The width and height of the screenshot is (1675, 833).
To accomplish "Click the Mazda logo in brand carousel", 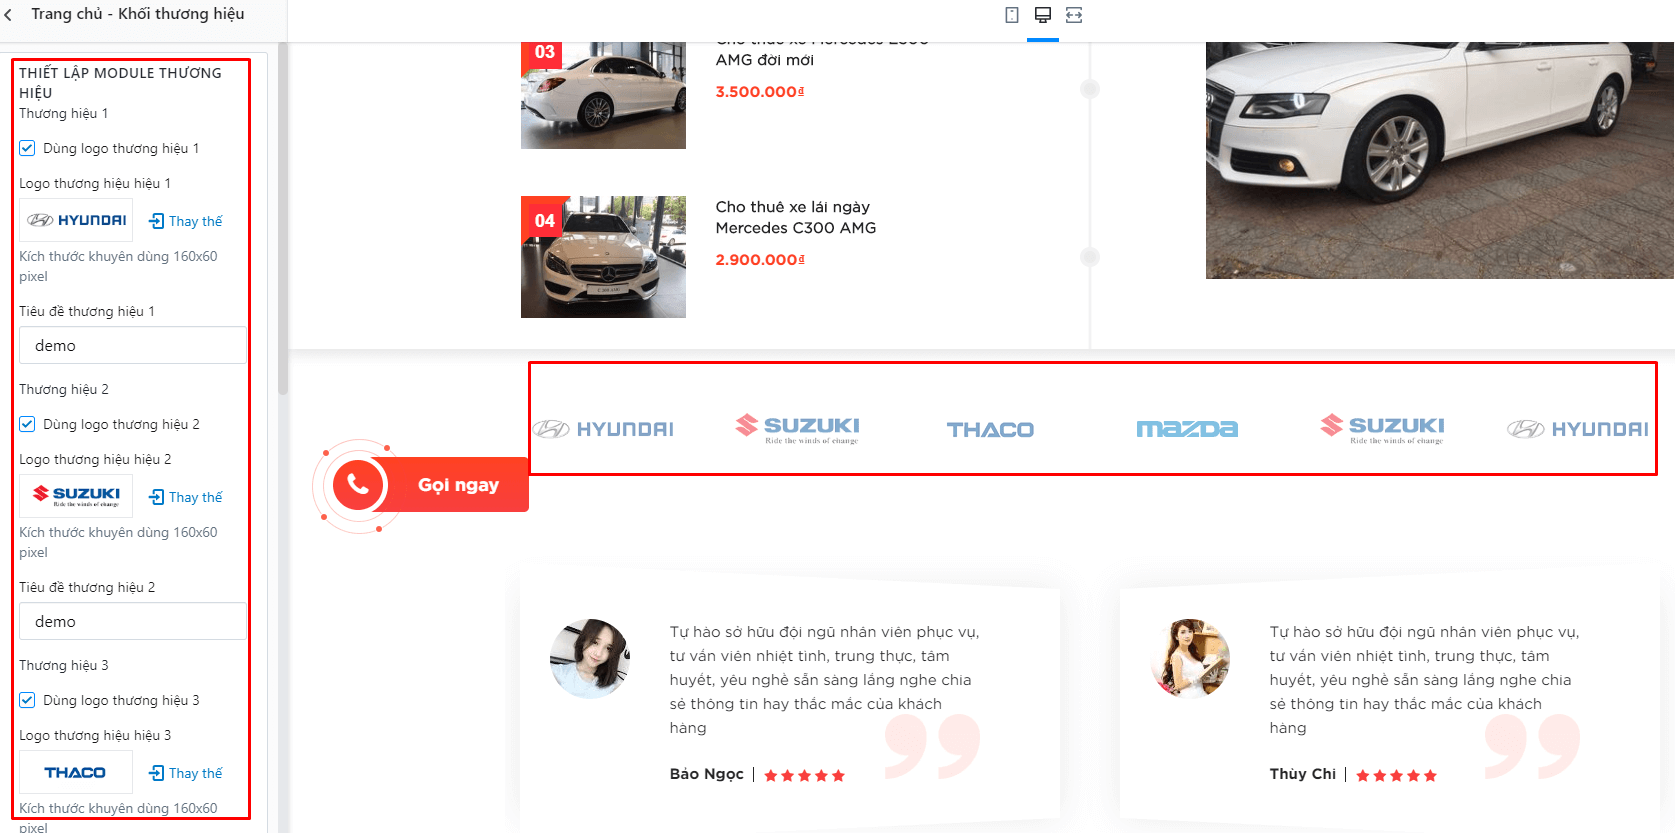I will coord(1187,429).
